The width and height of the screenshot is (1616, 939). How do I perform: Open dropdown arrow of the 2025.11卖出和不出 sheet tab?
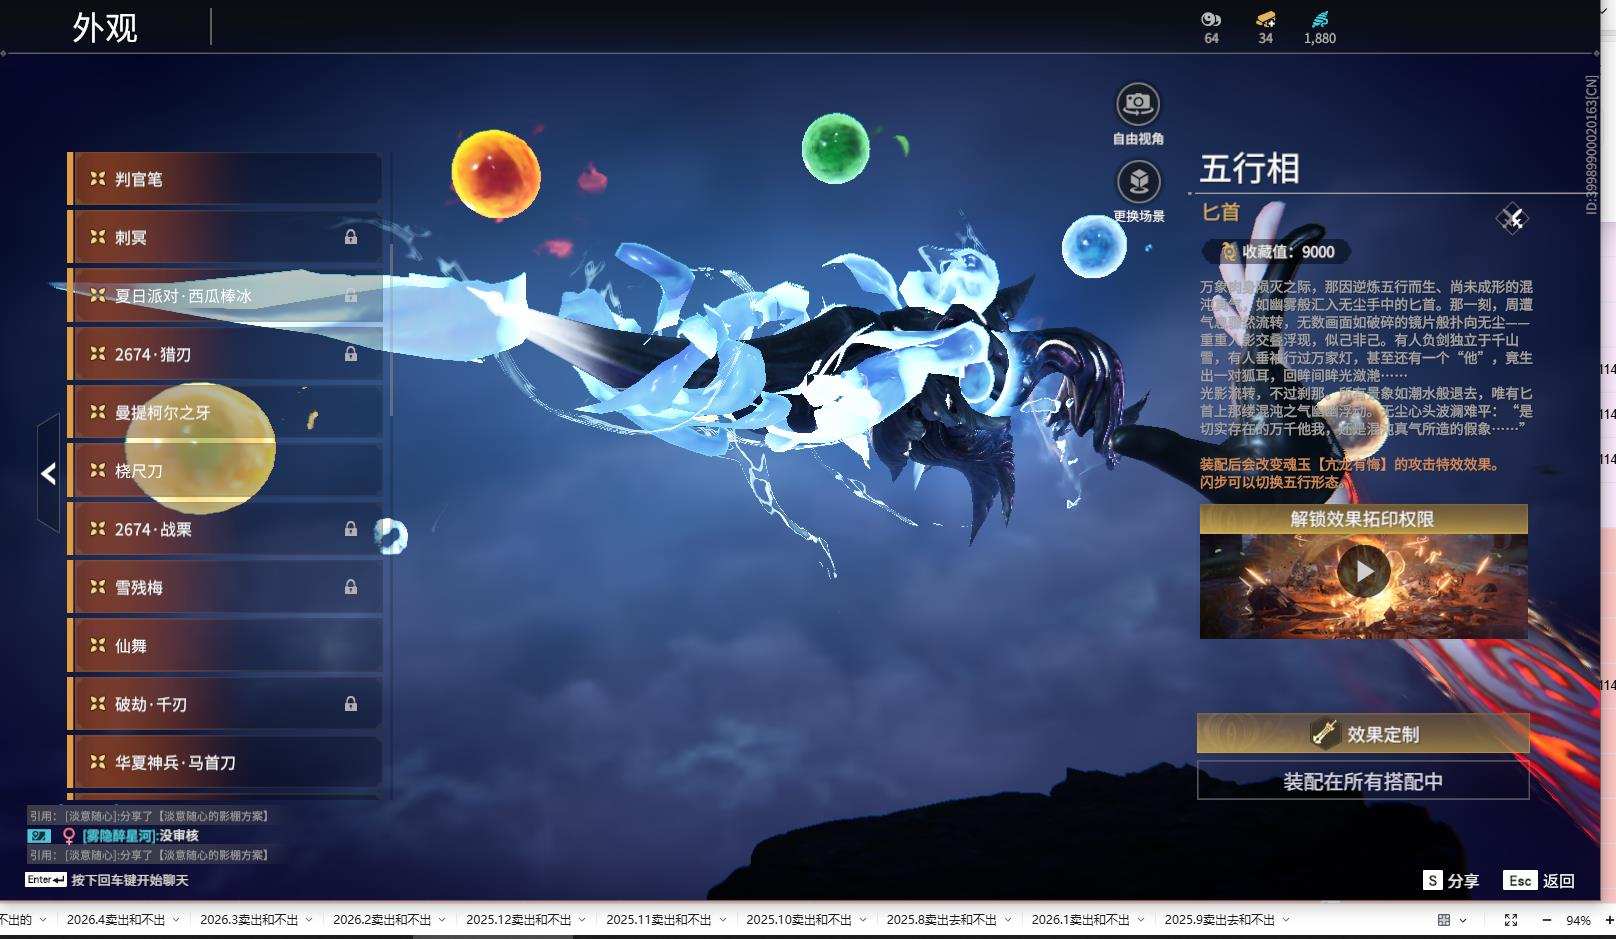click(x=722, y=920)
